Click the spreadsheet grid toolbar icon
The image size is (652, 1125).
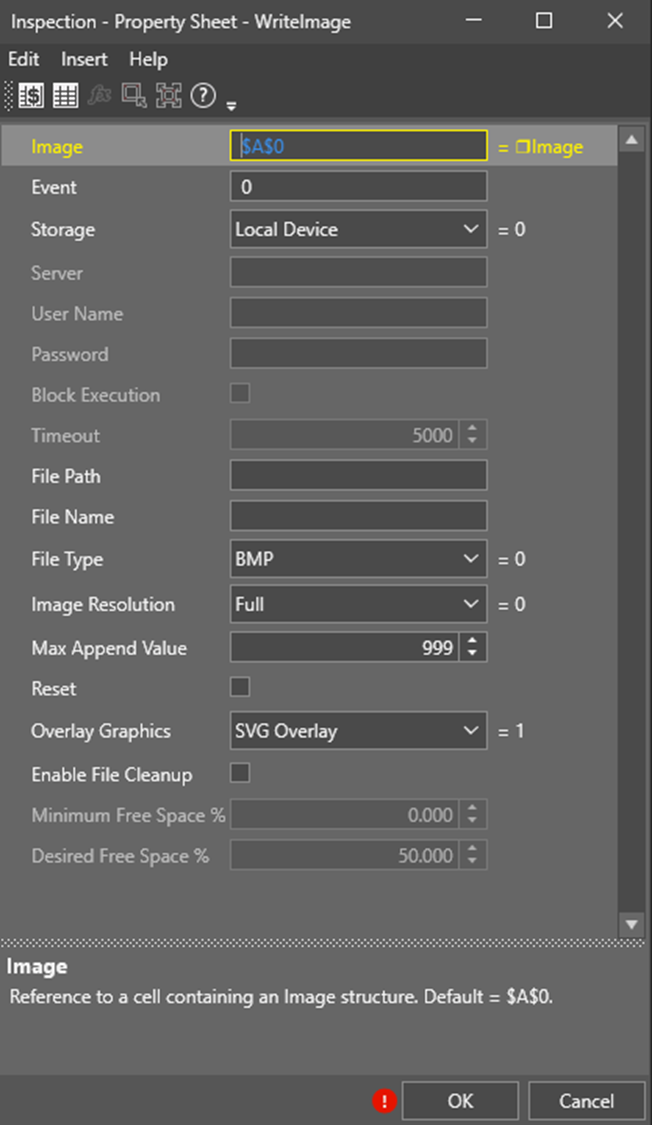click(x=65, y=96)
